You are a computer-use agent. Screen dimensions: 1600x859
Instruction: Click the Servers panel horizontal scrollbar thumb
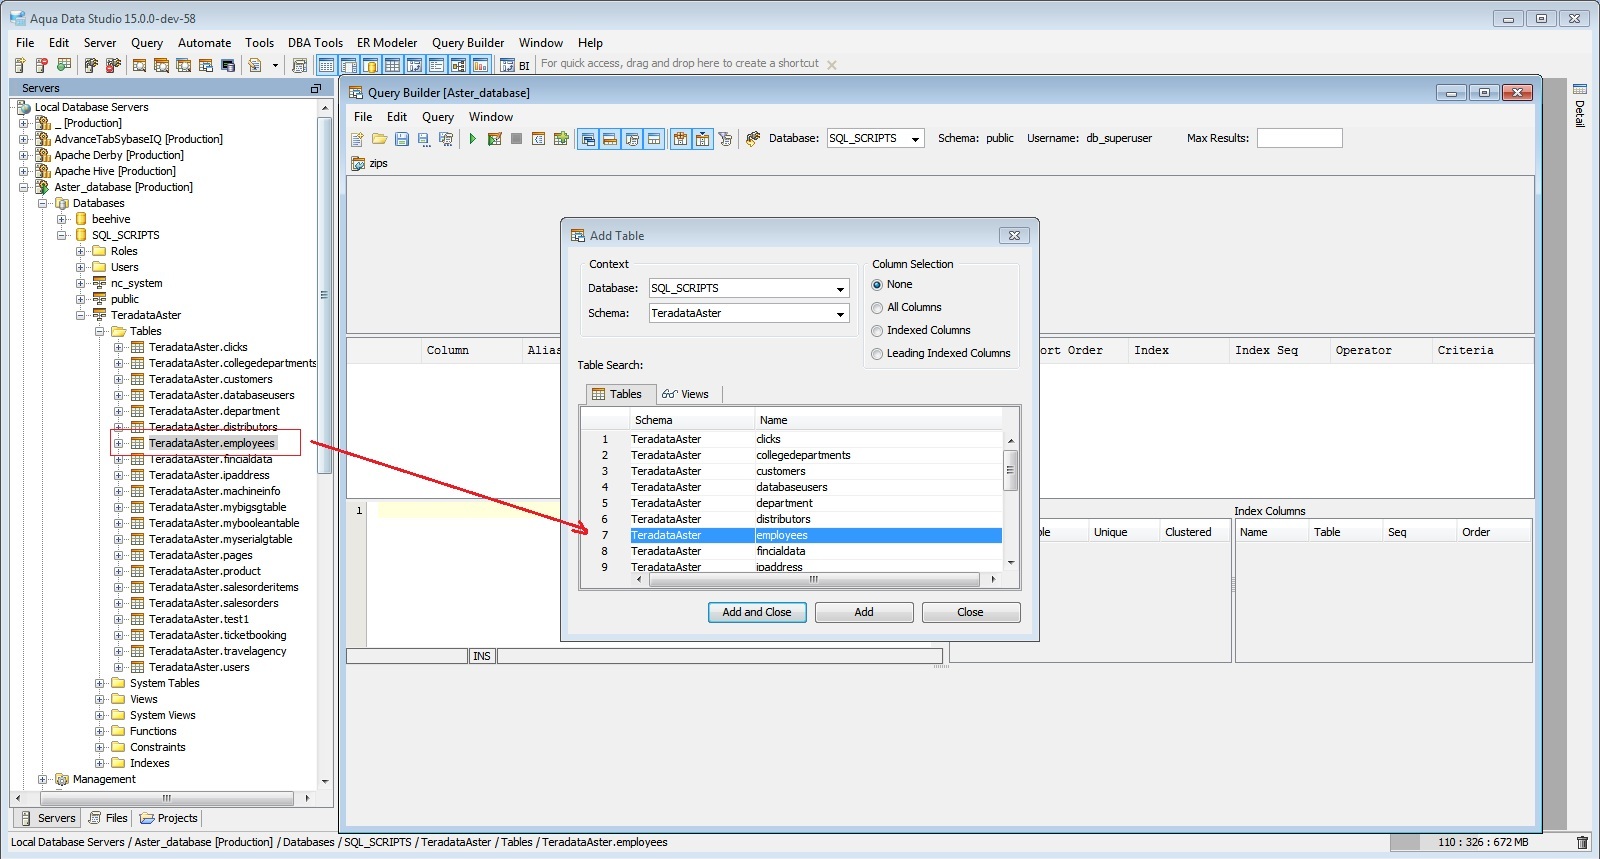click(x=167, y=798)
